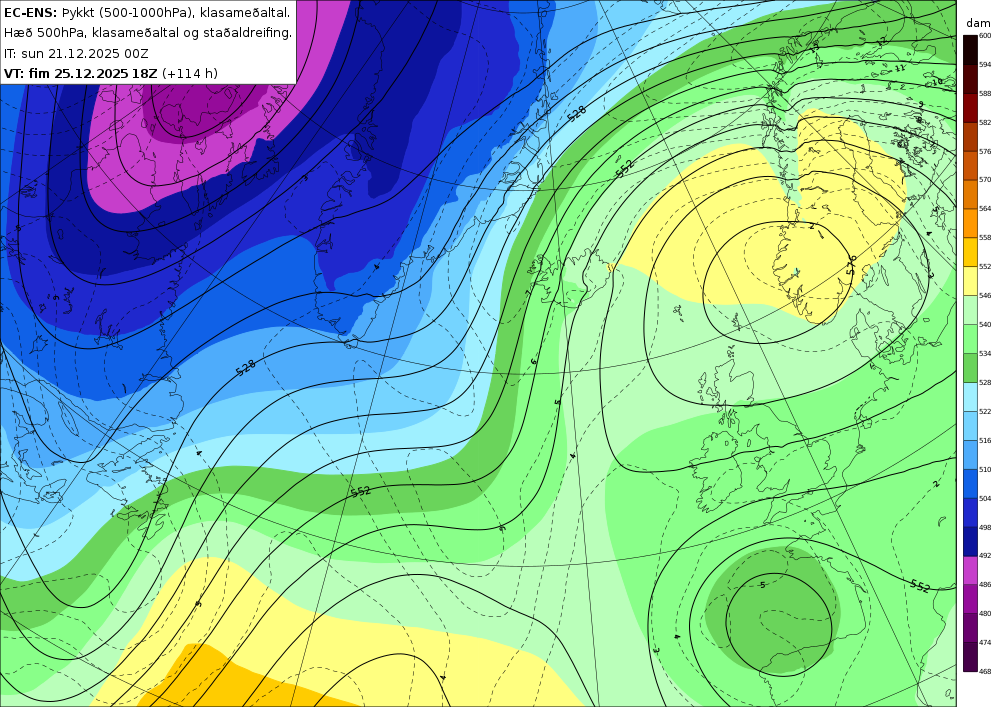Image resolution: width=1000 pixels, height=707 pixels.
Task: Click the 582 tick label in the legend
Action: [985, 122]
